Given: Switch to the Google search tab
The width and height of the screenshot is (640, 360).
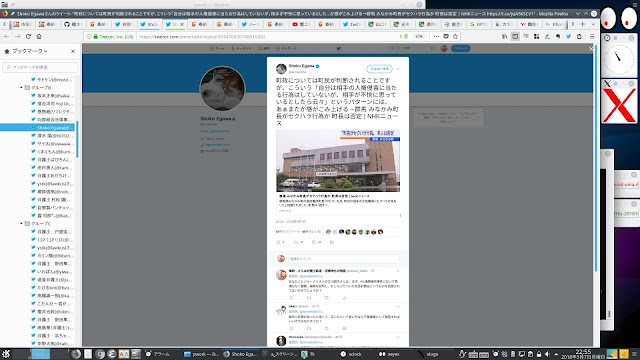Looking at the screenshot, I should coord(478,24).
